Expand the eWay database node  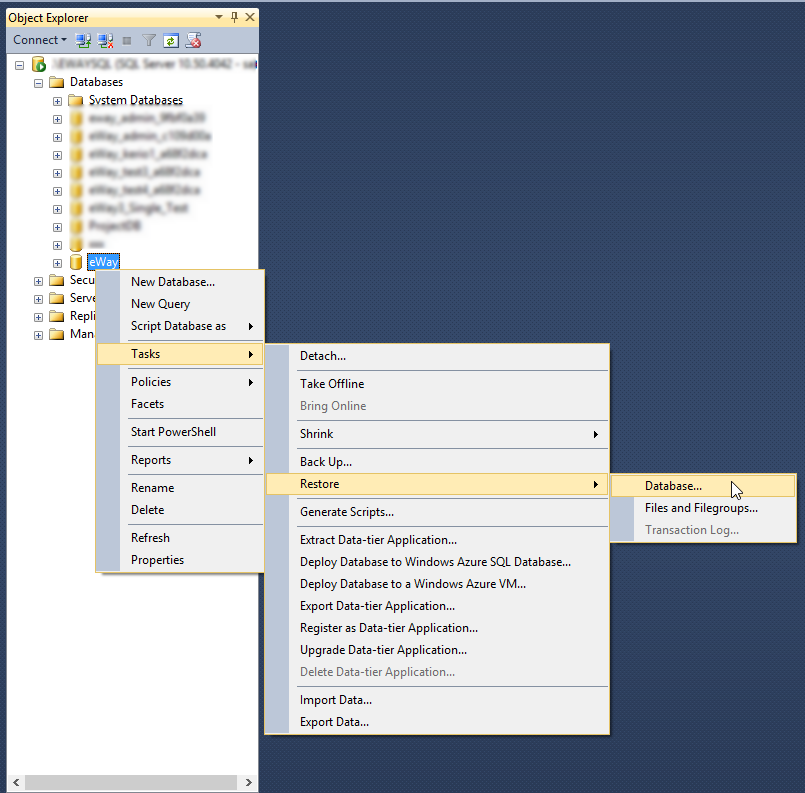click(x=58, y=263)
